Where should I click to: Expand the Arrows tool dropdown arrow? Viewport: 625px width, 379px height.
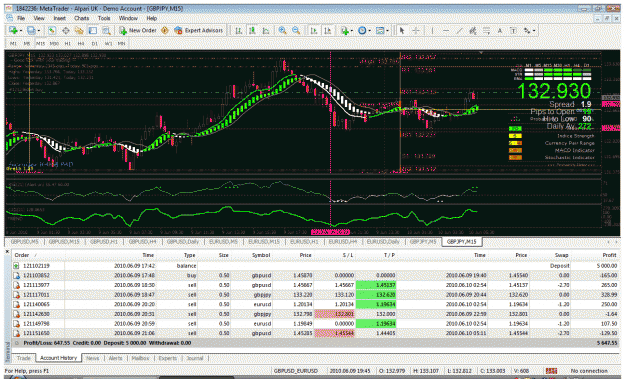(x=534, y=31)
